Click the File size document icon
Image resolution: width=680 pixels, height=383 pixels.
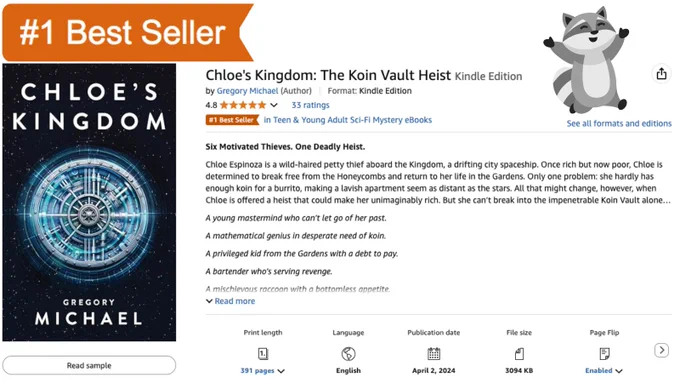coord(519,354)
